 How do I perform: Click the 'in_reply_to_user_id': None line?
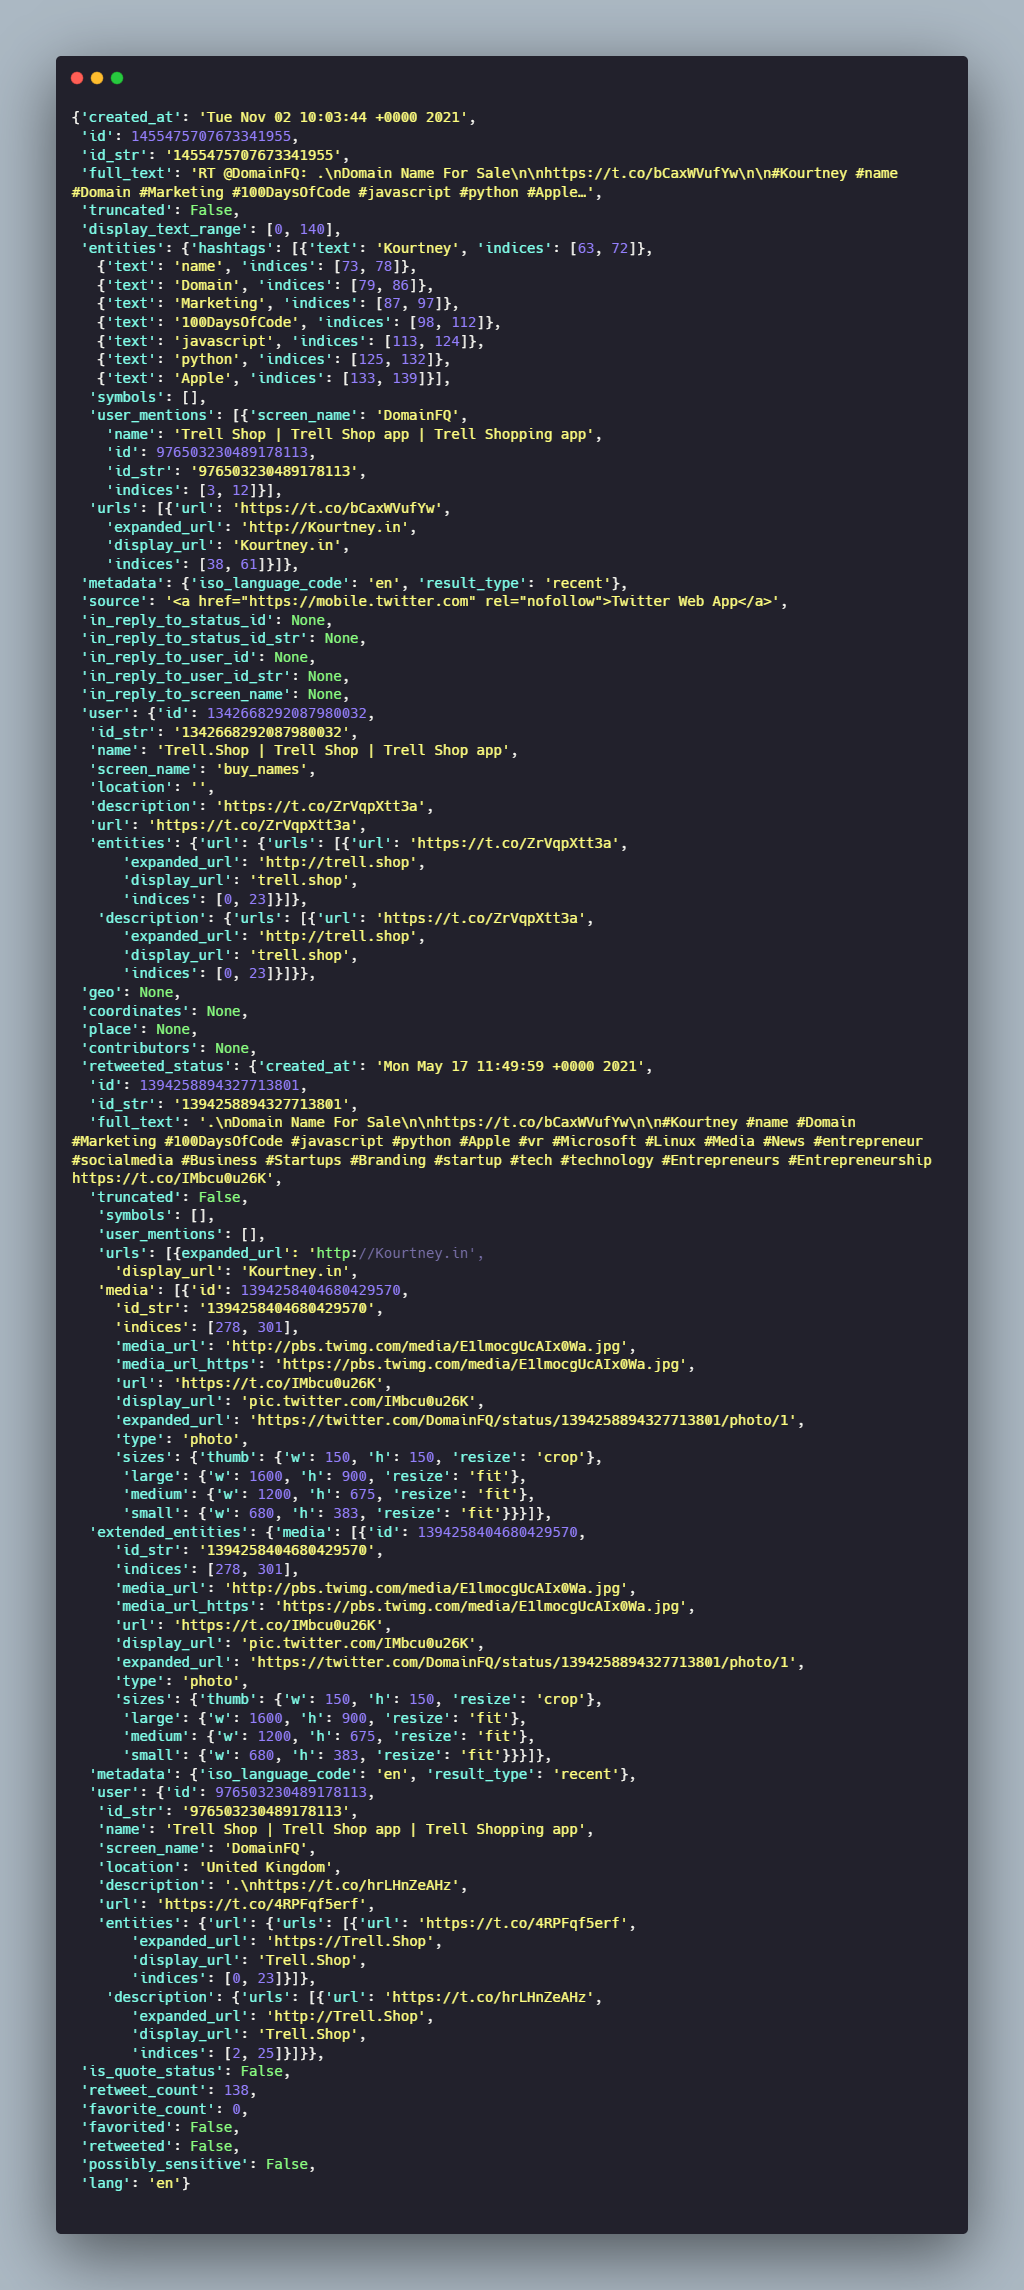pos(198,657)
